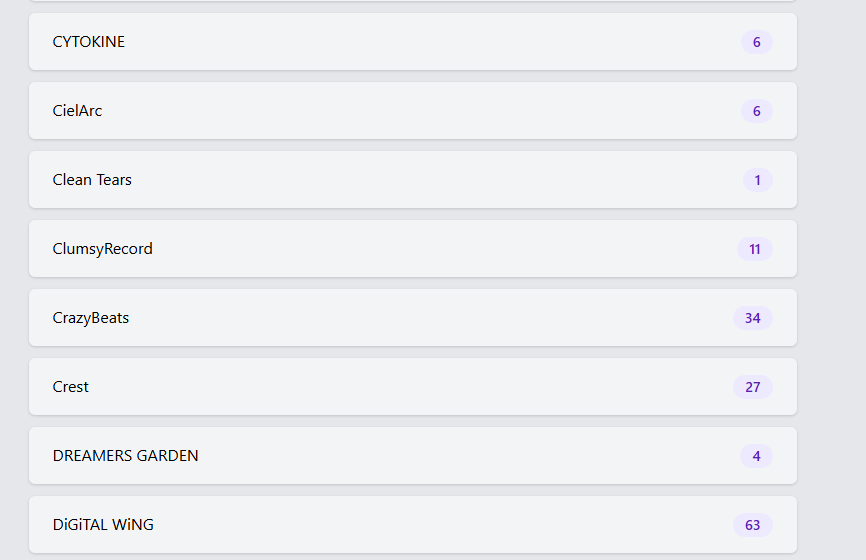The width and height of the screenshot is (866, 560).
Task: Open the CYTOKINE list entry
Action: pos(413,41)
